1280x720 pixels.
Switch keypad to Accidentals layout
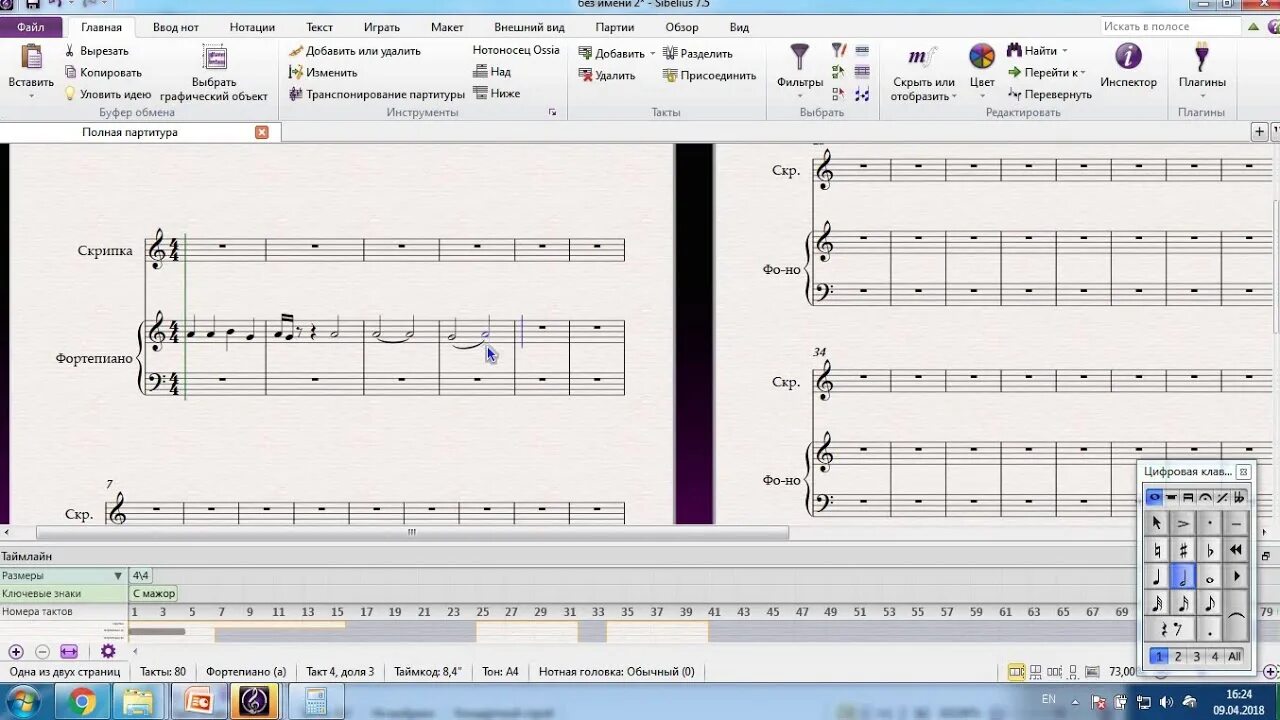point(1239,497)
